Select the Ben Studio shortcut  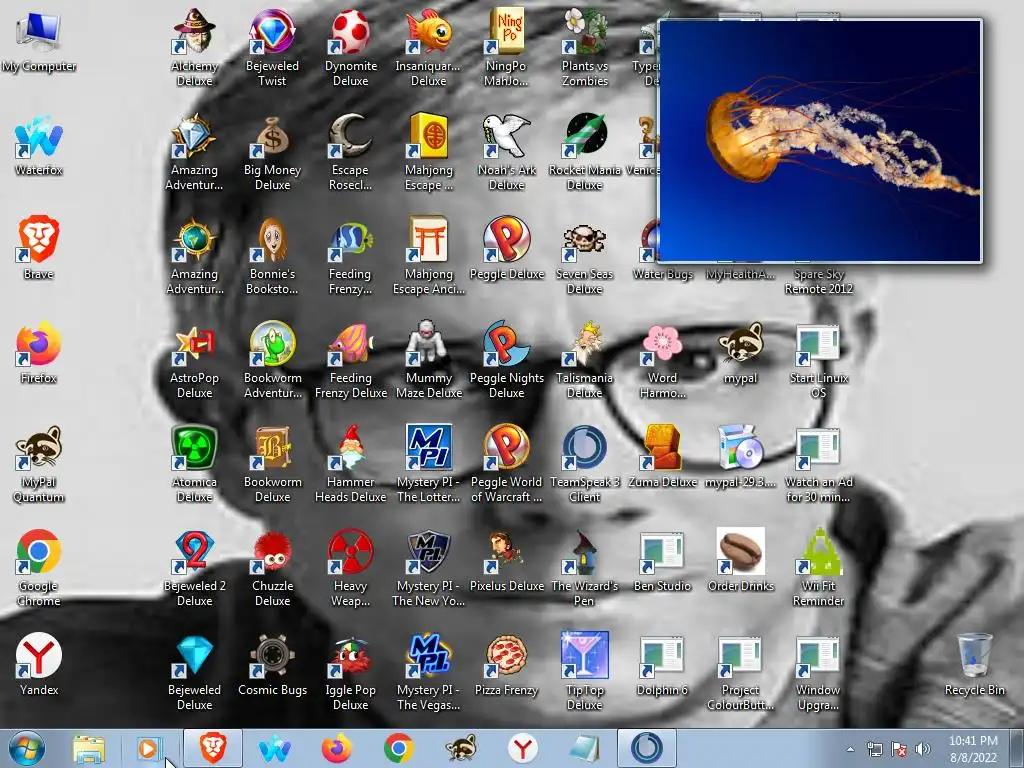pos(662,561)
